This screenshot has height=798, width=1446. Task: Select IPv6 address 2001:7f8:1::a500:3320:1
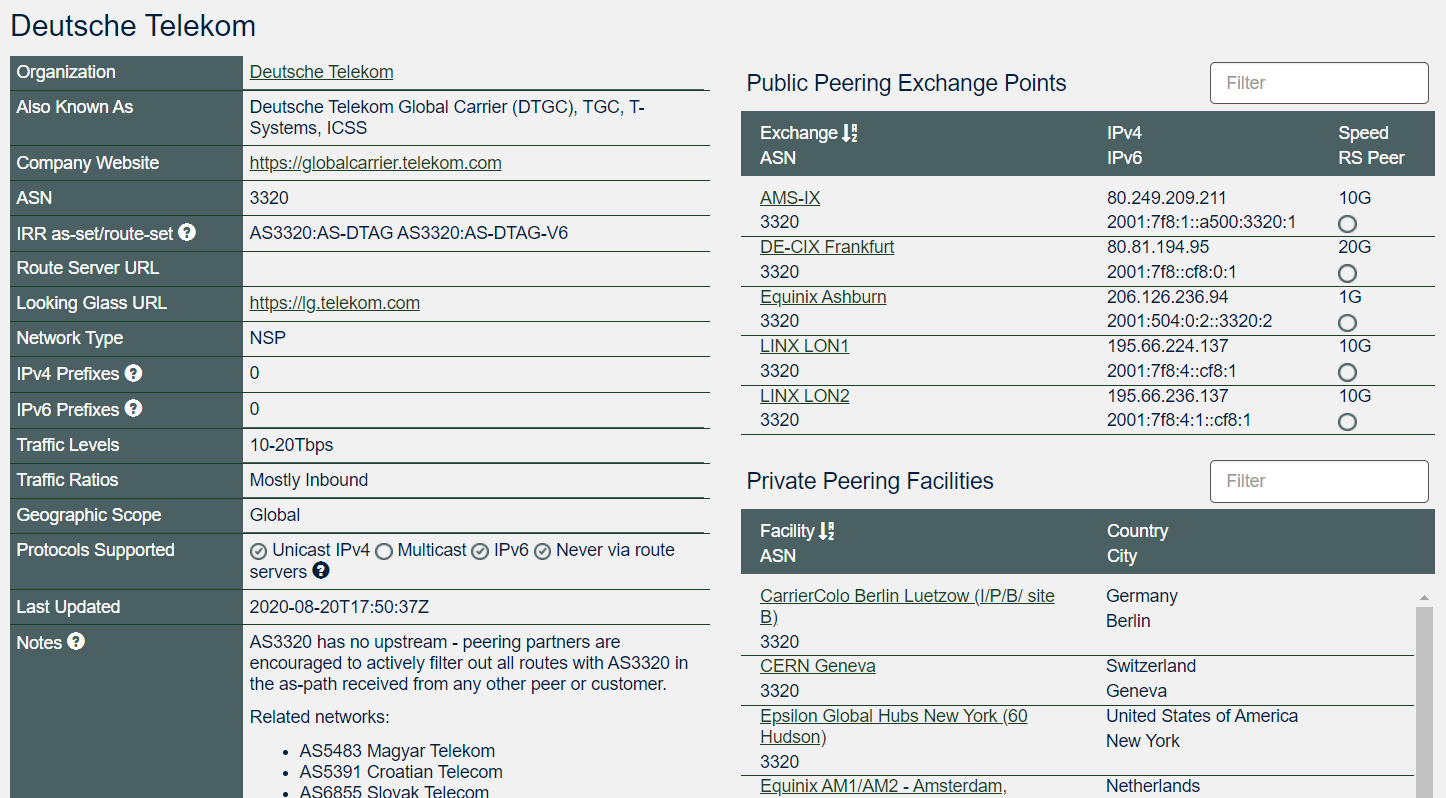tap(1201, 222)
